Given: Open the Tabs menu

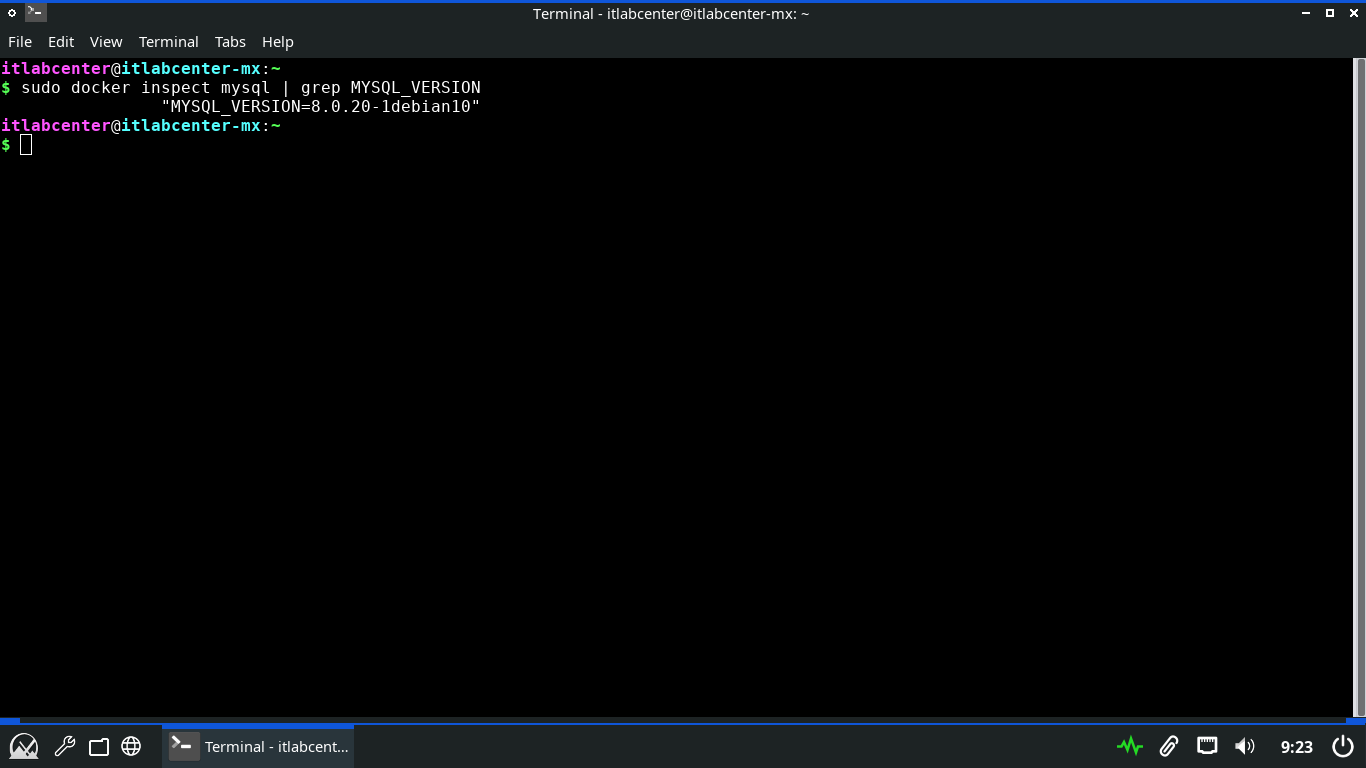Looking at the screenshot, I should tap(230, 42).
